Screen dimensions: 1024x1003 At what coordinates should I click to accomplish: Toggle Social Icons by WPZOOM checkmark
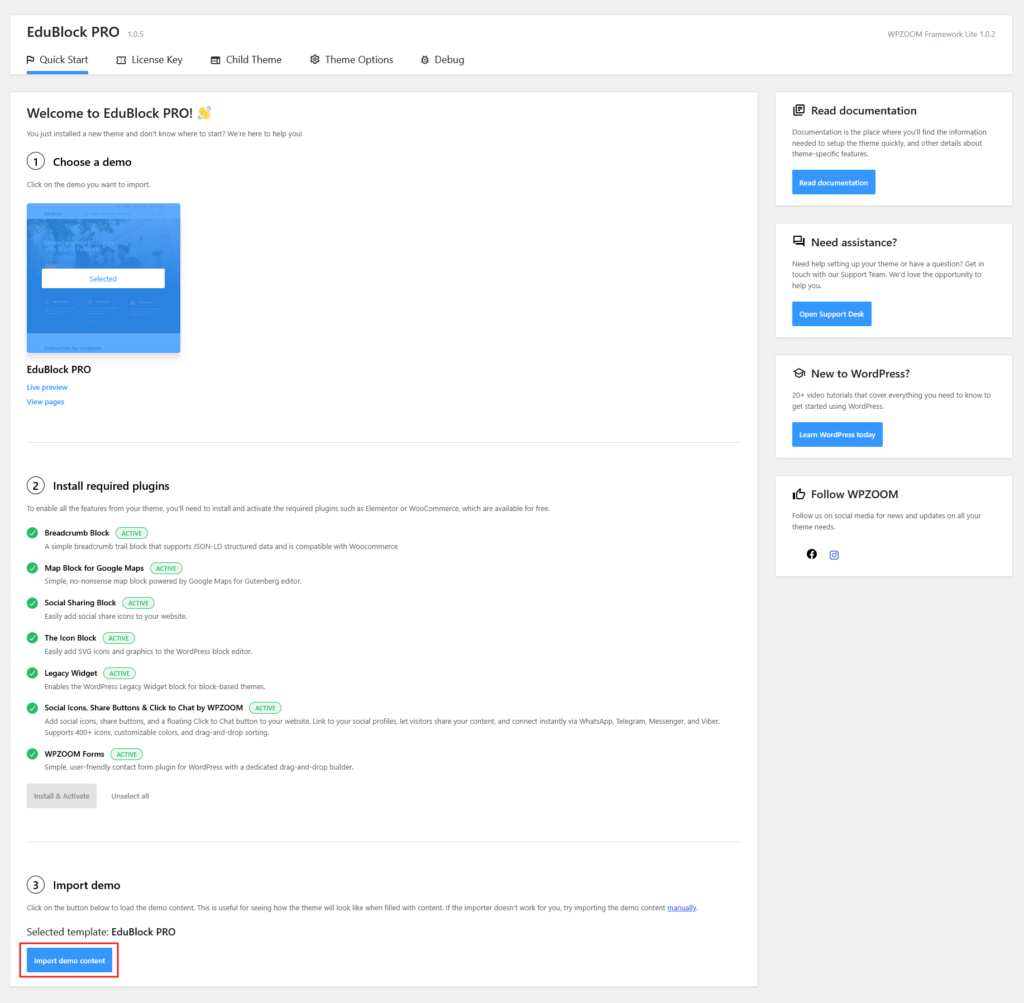click(32, 708)
